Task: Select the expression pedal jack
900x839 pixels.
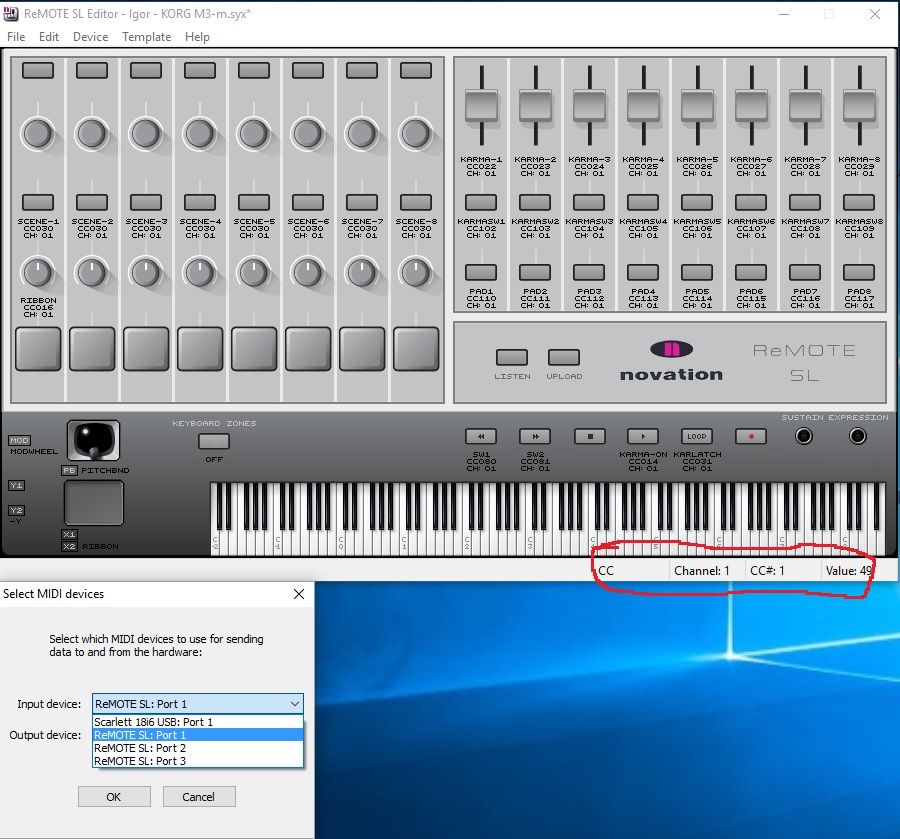Action: pos(858,436)
